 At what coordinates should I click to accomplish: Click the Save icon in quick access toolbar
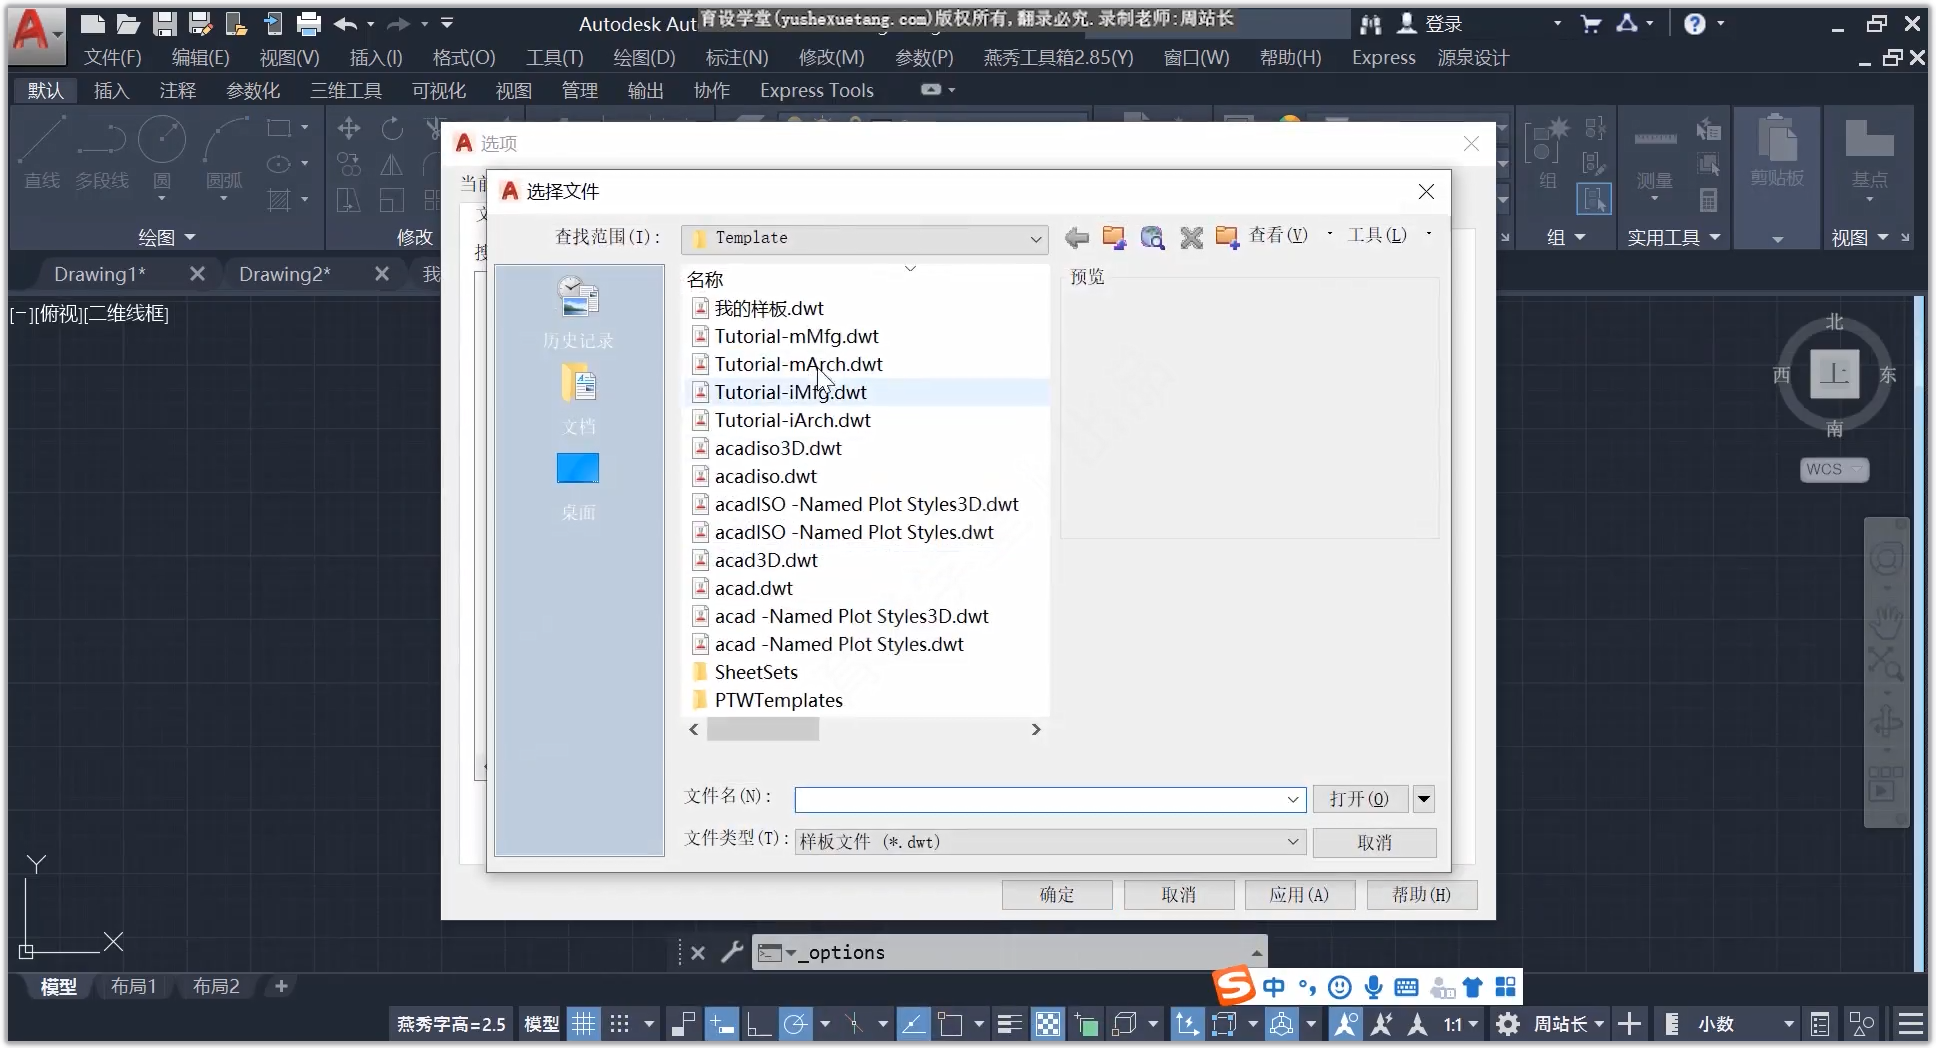(164, 23)
